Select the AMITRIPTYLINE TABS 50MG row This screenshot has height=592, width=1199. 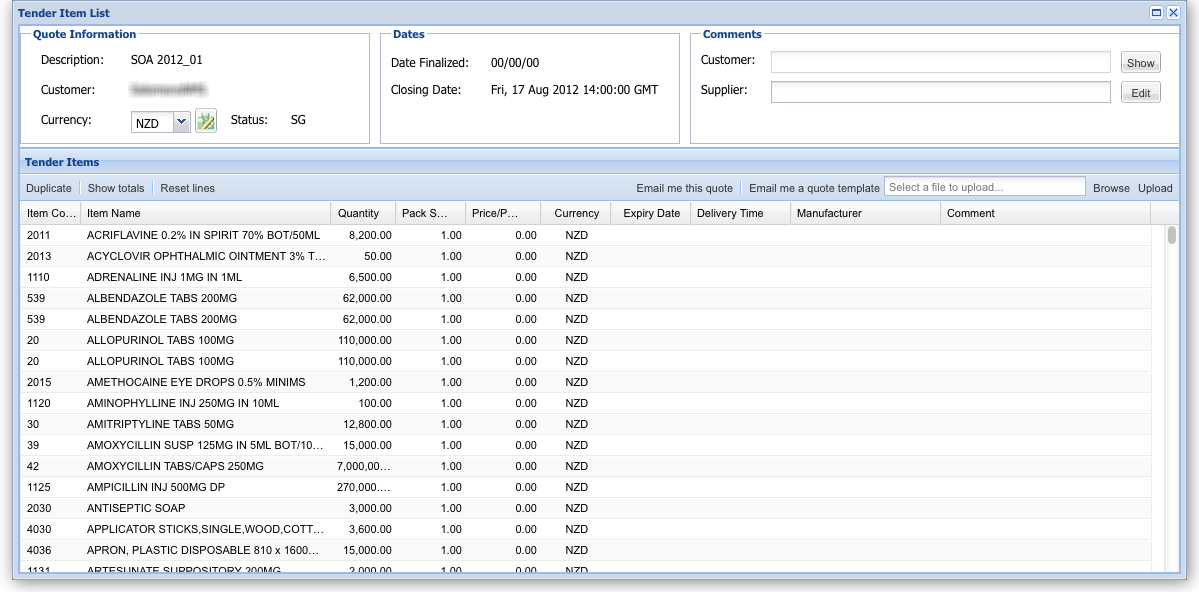[586, 424]
